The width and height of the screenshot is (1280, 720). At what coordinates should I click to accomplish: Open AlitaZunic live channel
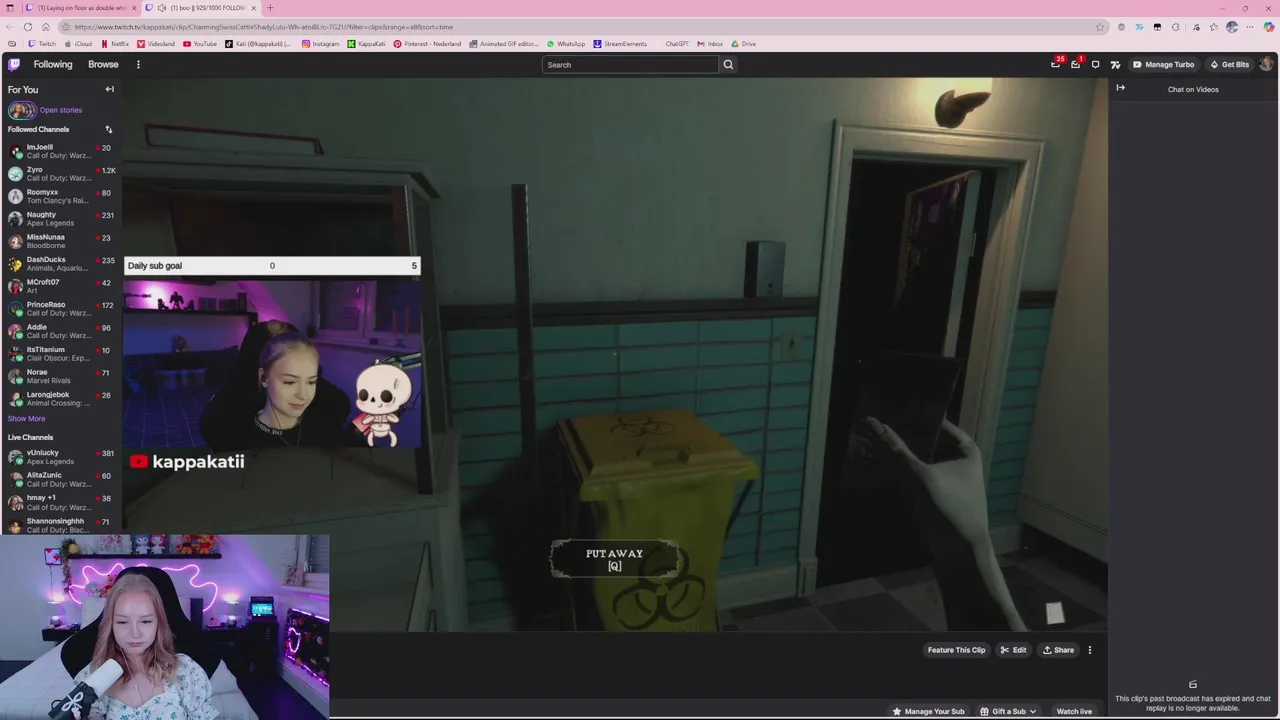tap(60, 480)
